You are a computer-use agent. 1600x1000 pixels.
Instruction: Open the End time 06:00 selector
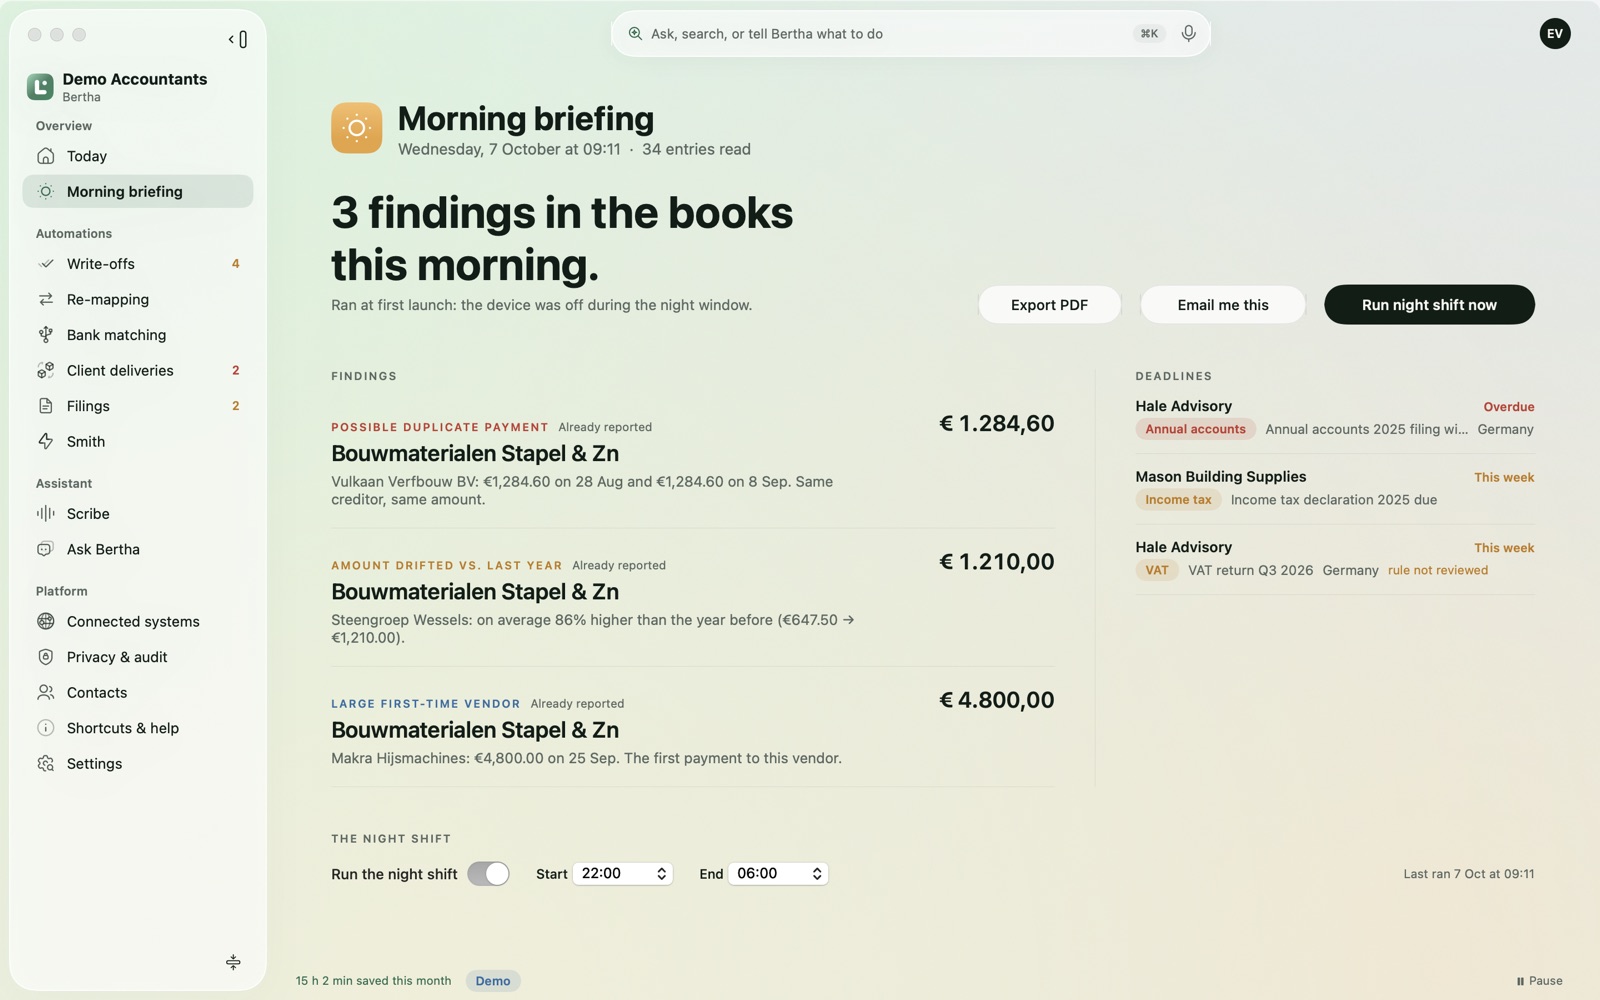click(x=778, y=874)
